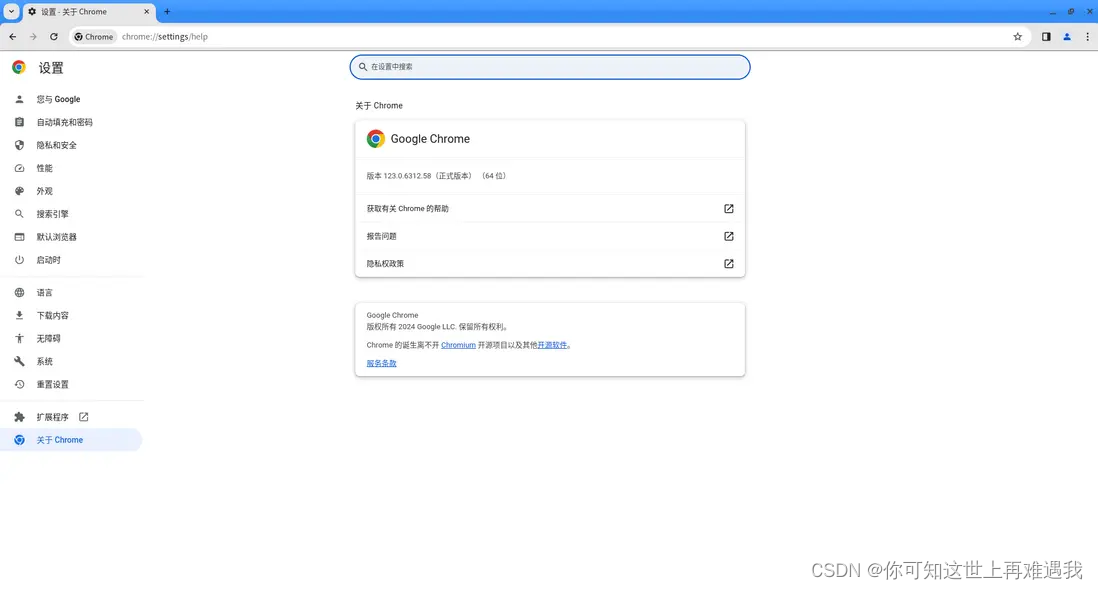Bookmark this page with the star icon

click(1017, 36)
